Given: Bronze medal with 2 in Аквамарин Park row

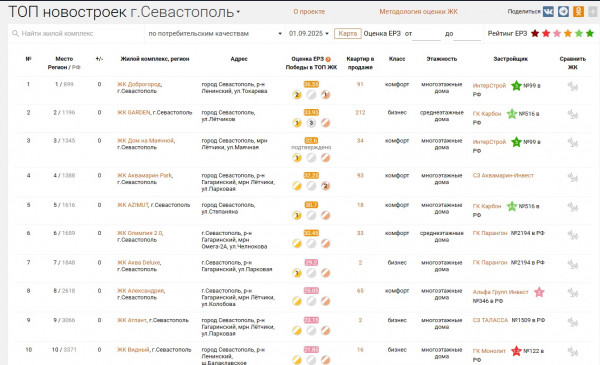Looking at the screenshot, I should 325,186.
